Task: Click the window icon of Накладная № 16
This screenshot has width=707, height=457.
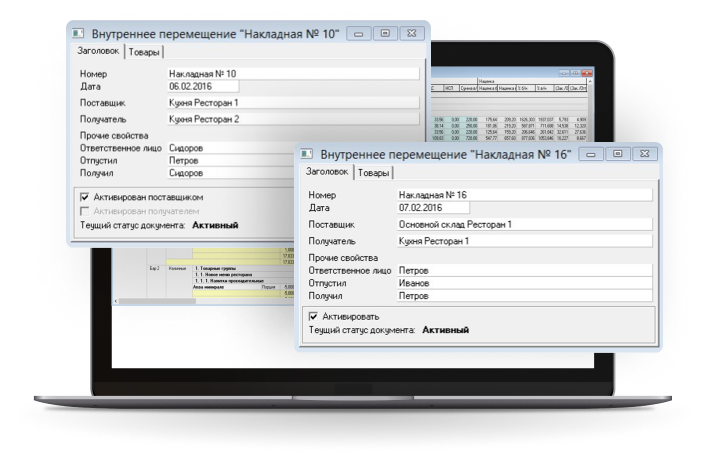Action: 307,154
